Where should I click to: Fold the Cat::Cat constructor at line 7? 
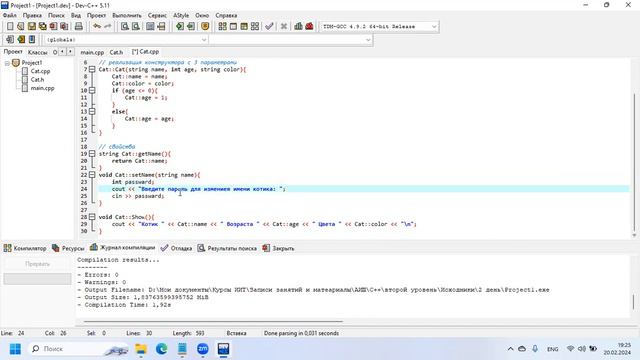pos(92,69)
